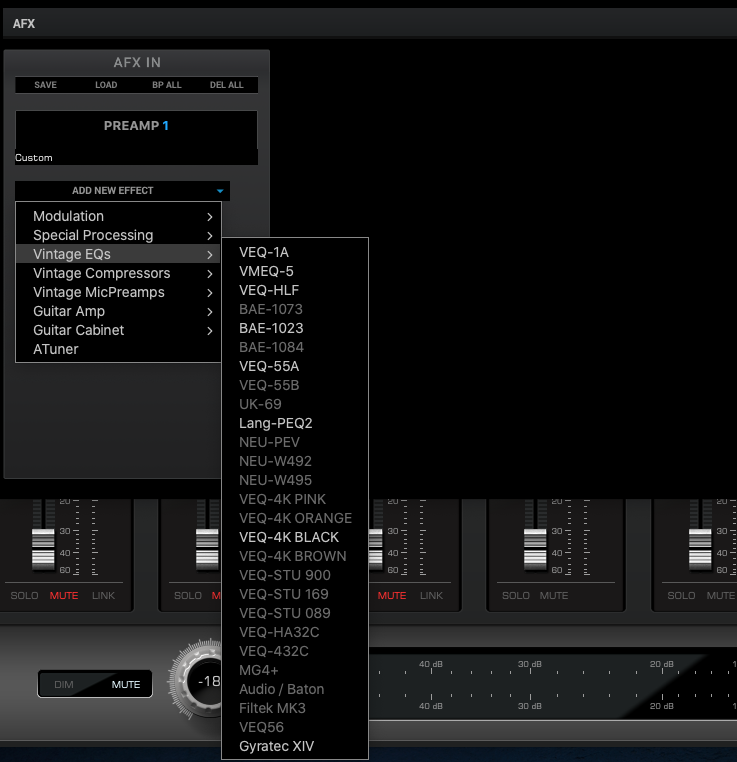Click the Vintage Compressors chevron arrow

click(210, 274)
